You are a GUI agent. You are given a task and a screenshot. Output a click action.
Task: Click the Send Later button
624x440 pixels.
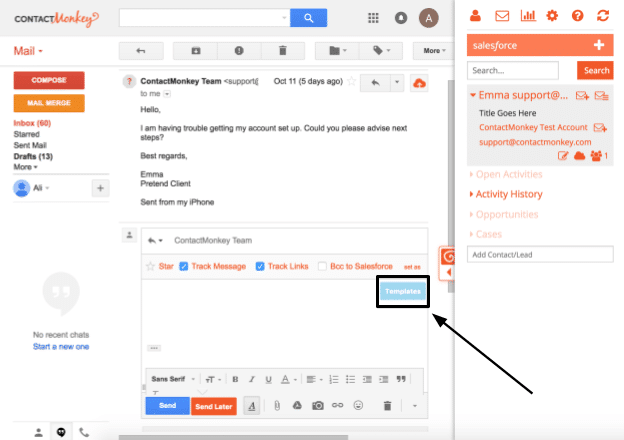coord(214,407)
